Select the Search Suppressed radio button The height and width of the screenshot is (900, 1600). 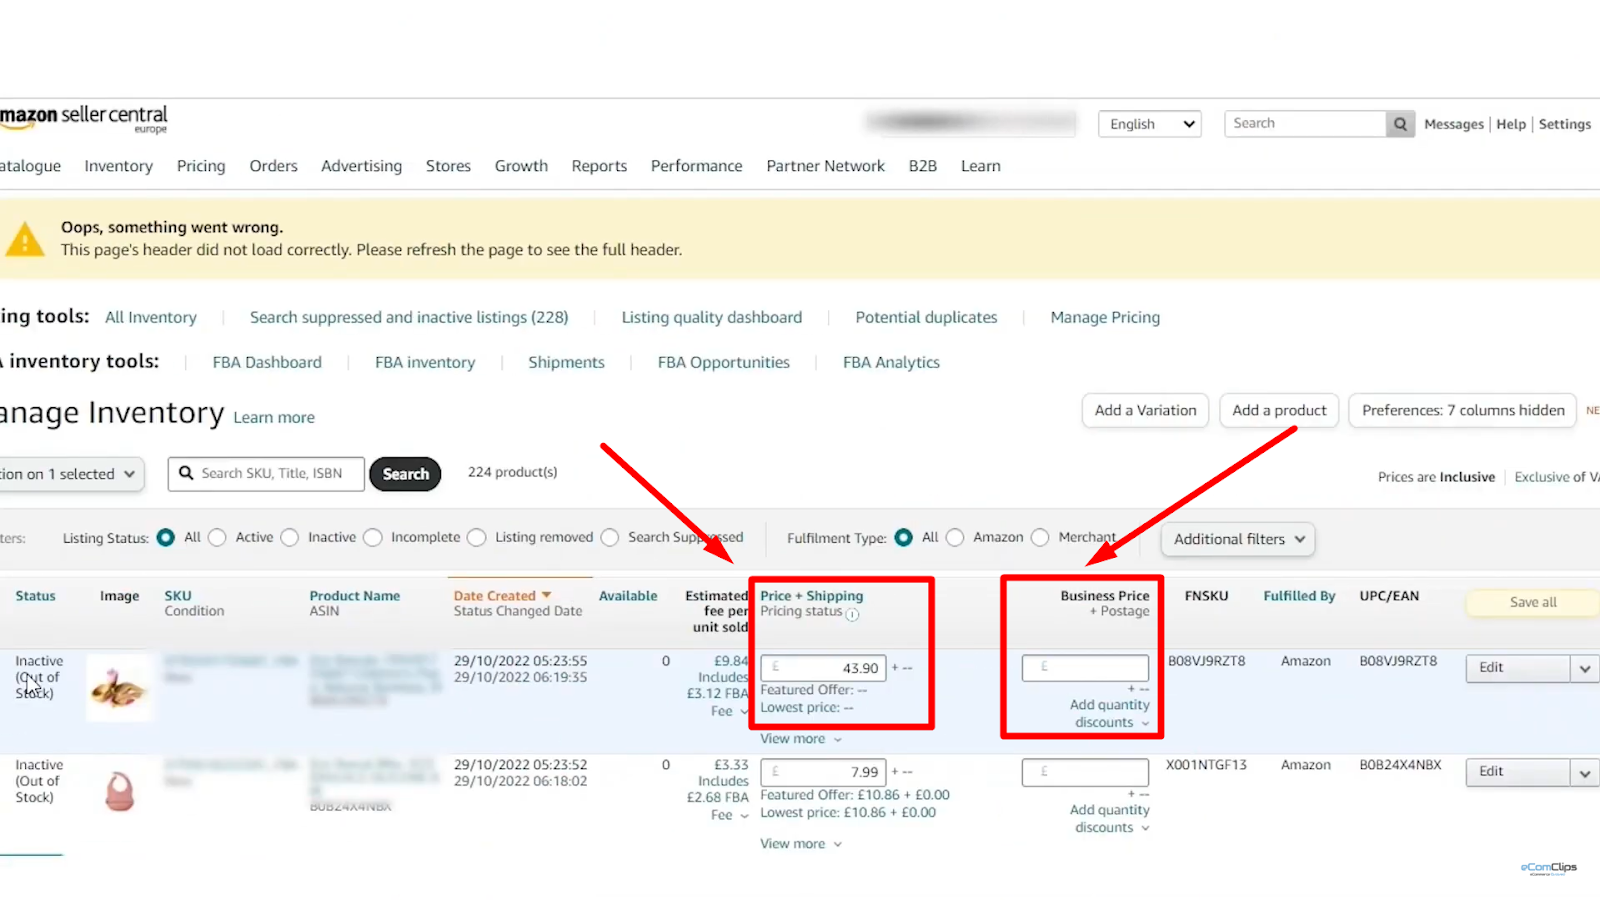pyautogui.click(x=610, y=537)
